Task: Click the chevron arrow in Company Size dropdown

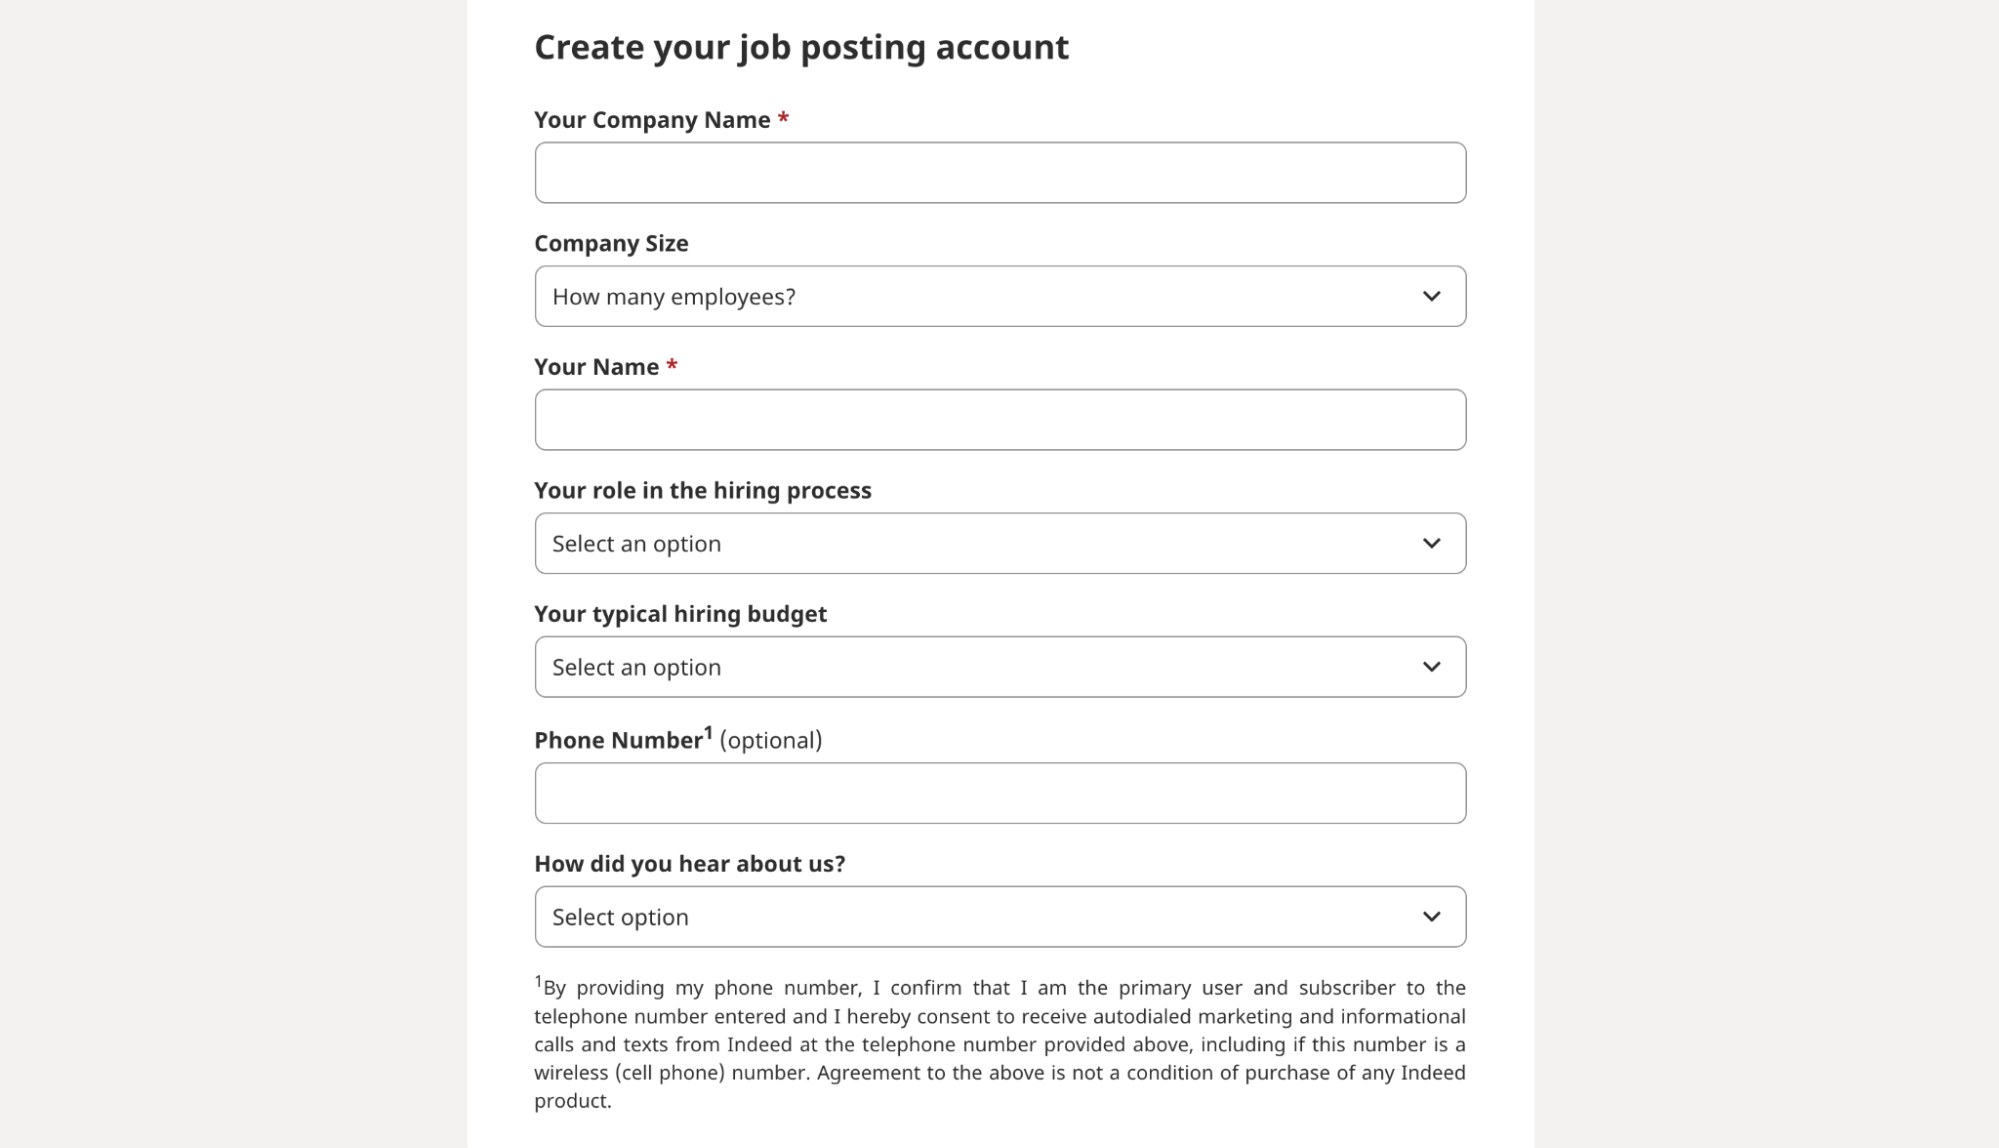Action: [x=1431, y=297]
